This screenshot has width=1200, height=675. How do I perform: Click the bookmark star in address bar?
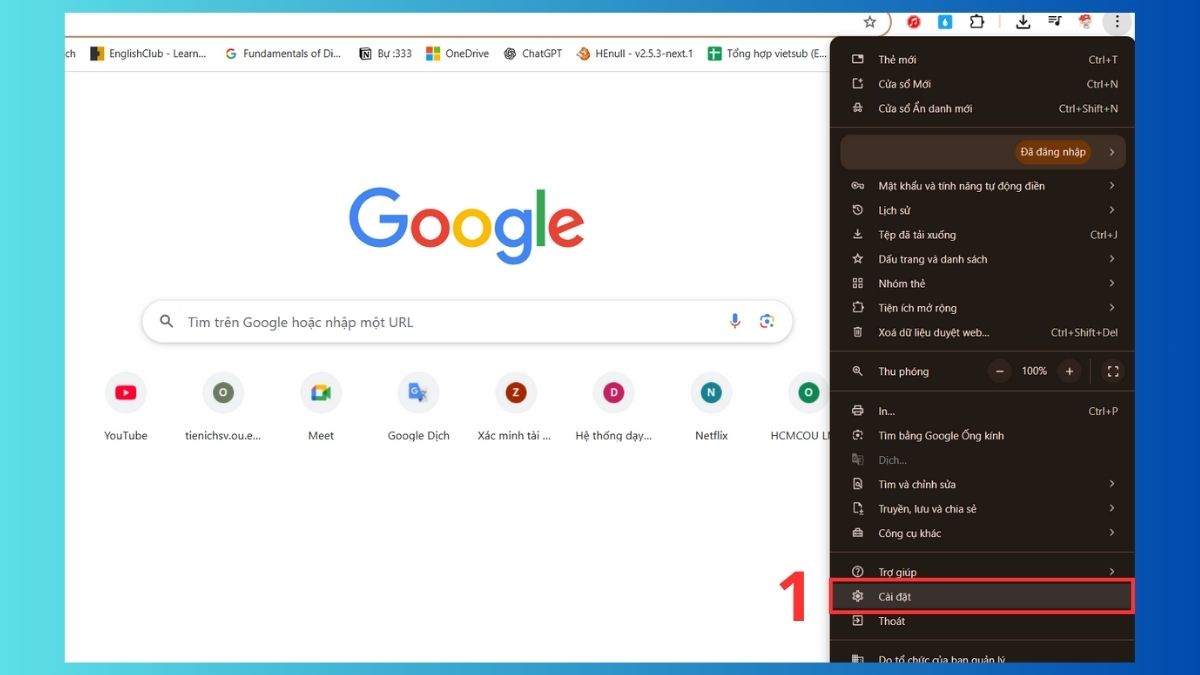(x=869, y=21)
